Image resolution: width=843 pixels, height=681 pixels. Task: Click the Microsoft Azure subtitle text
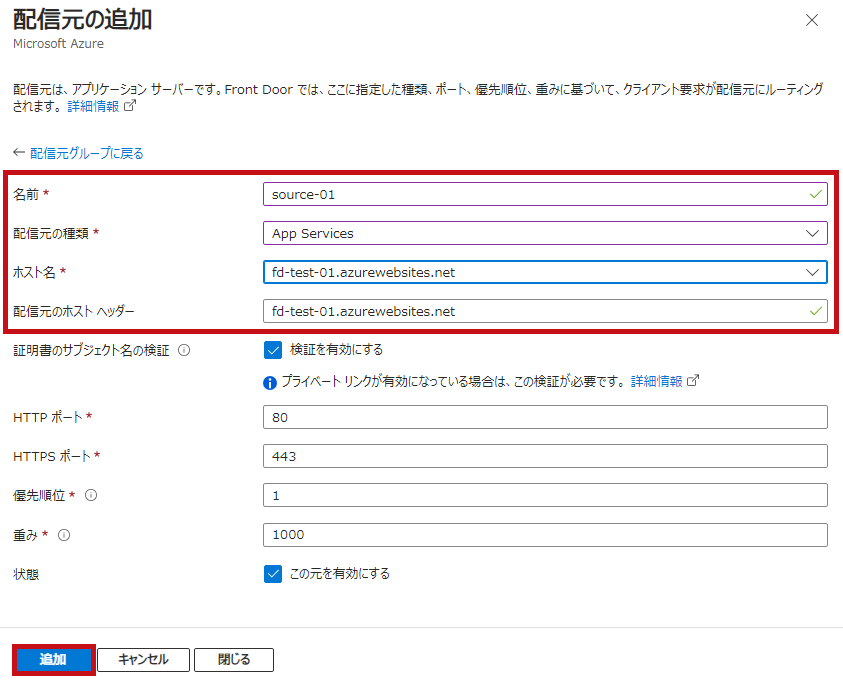59,44
